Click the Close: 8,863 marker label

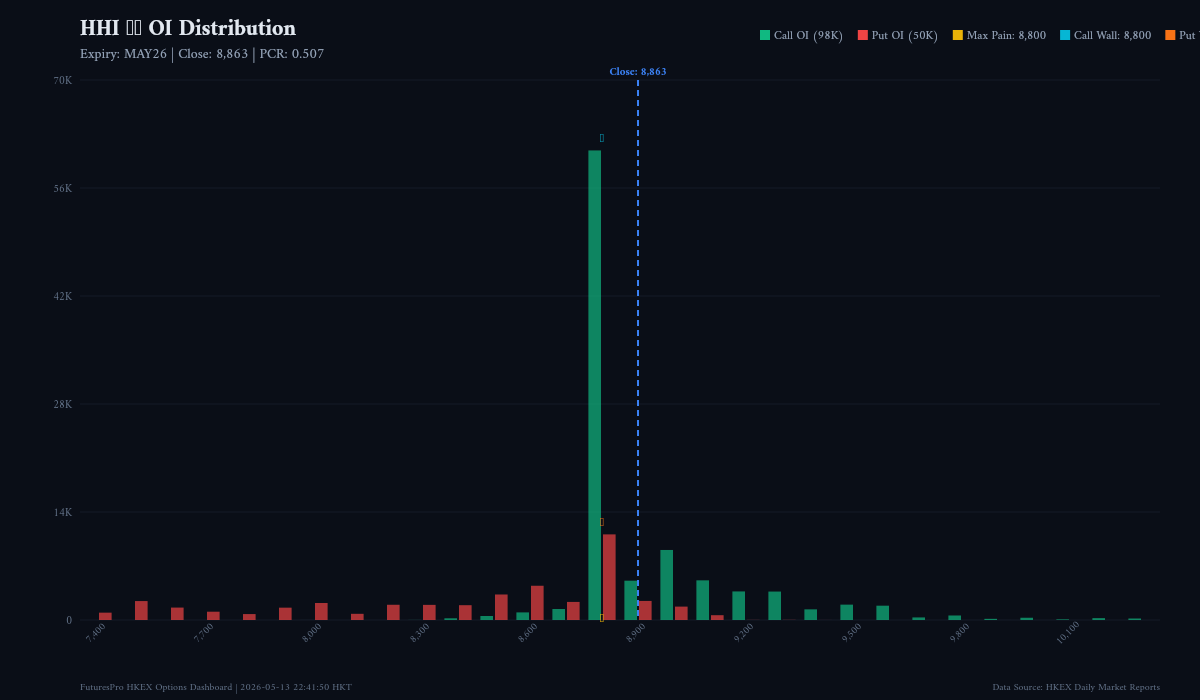(x=638, y=72)
